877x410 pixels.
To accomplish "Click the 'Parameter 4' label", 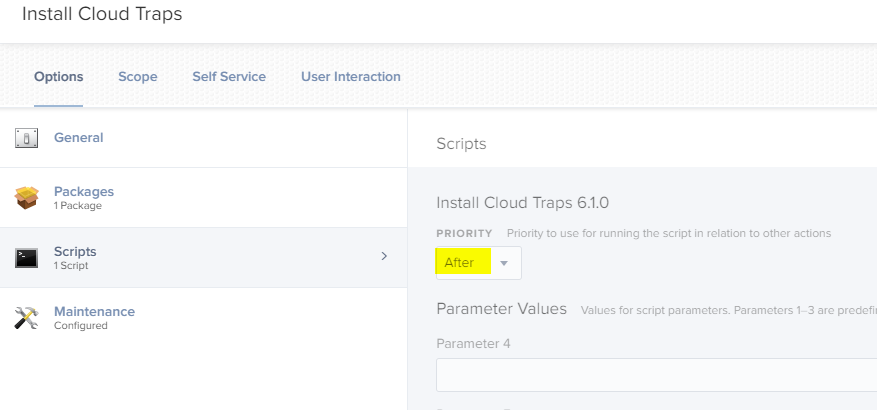I will point(473,343).
